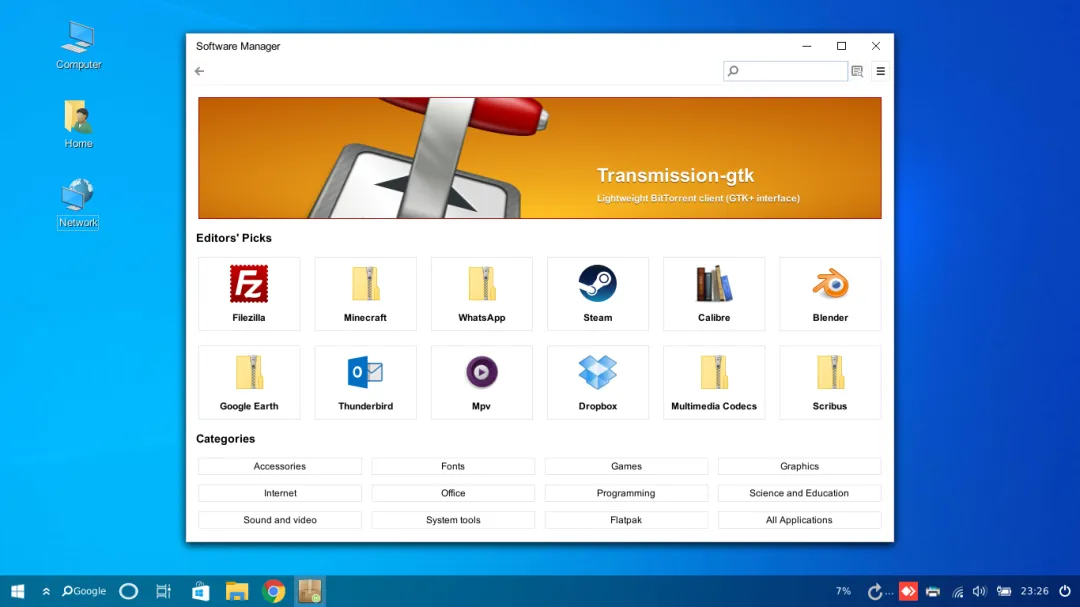Click the Cortana-style circle icon
The height and width of the screenshot is (607, 1080).
129,591
